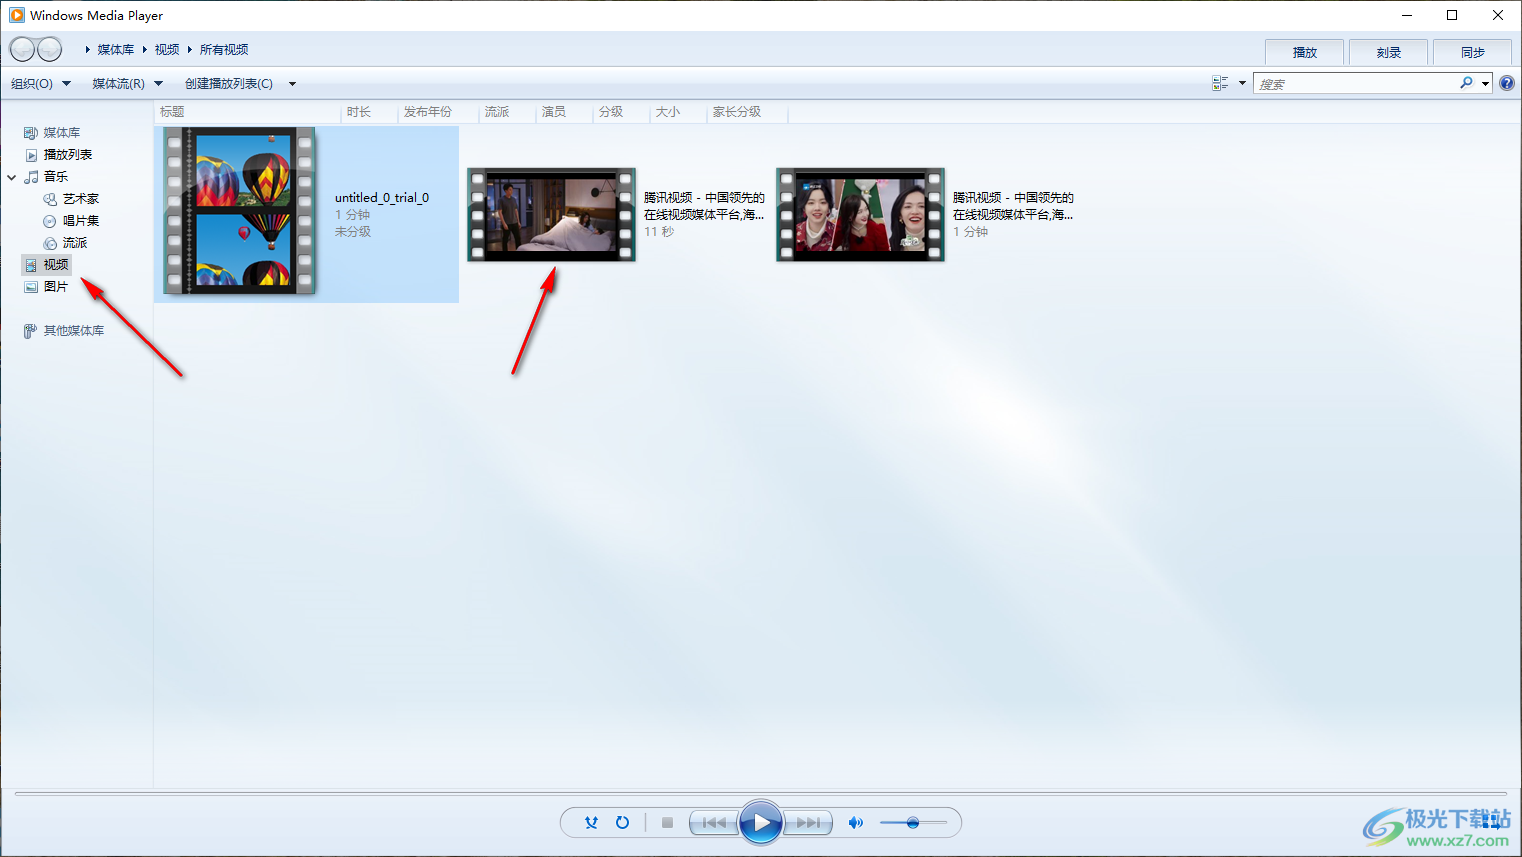Image resolution: width=1522 pixels, height=857 pixels.
Task: Open the 视频 breadcrumb
Action: coord(167,50)
